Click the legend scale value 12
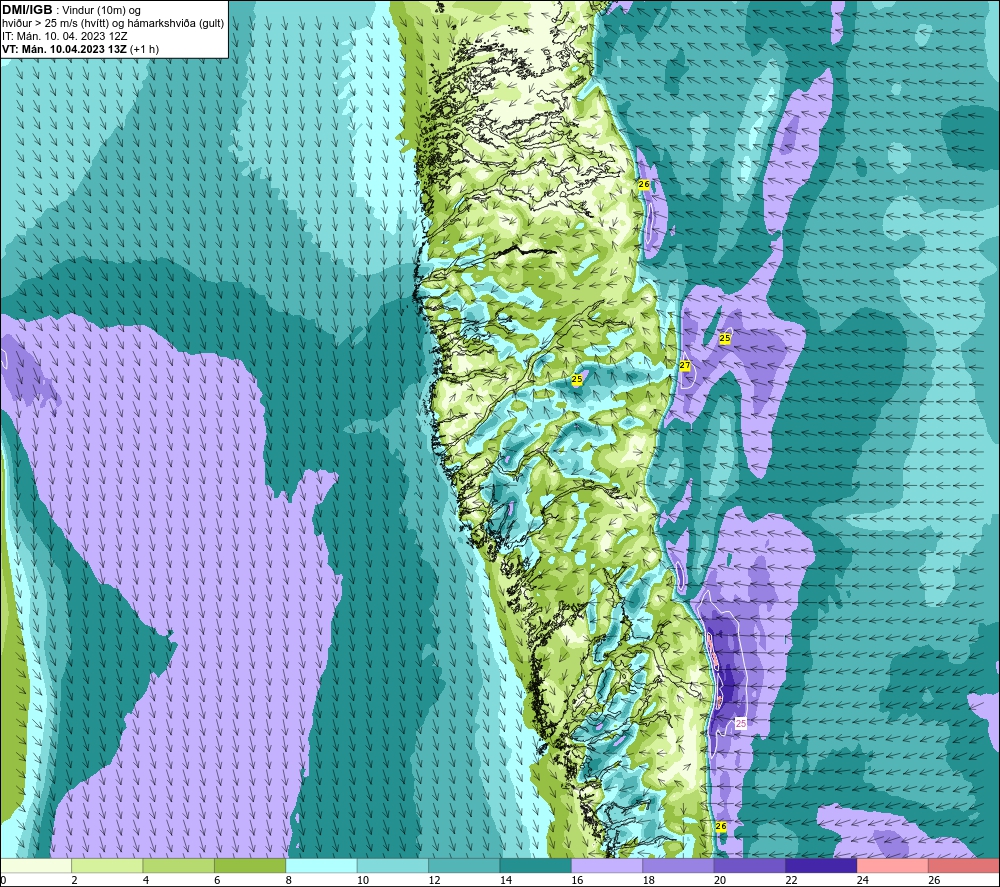1000x887 pixels. (x=434, y=880)
